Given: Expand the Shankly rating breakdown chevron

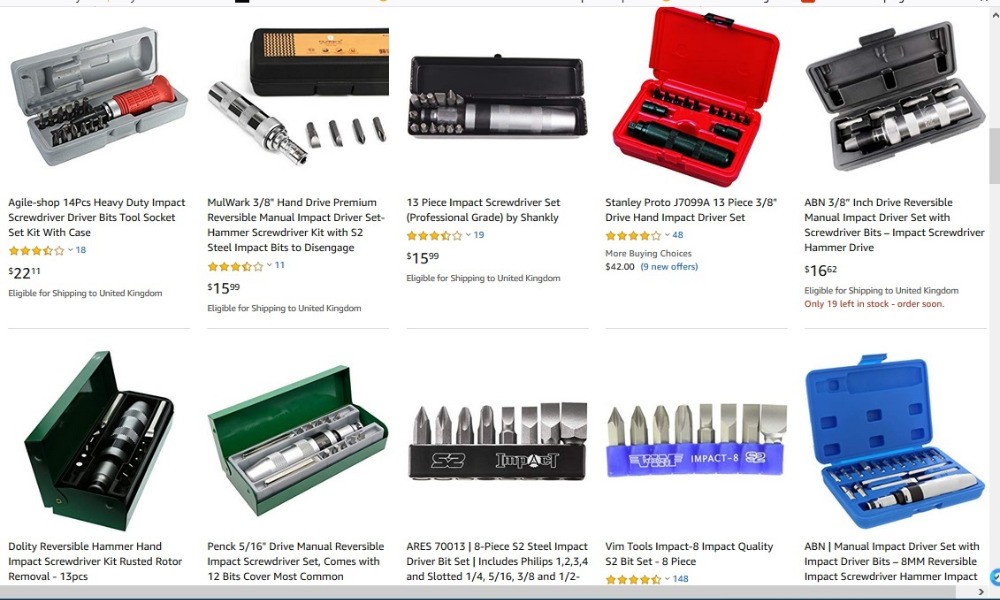Looking at the screenshot, I should click(x=468, y=235).
